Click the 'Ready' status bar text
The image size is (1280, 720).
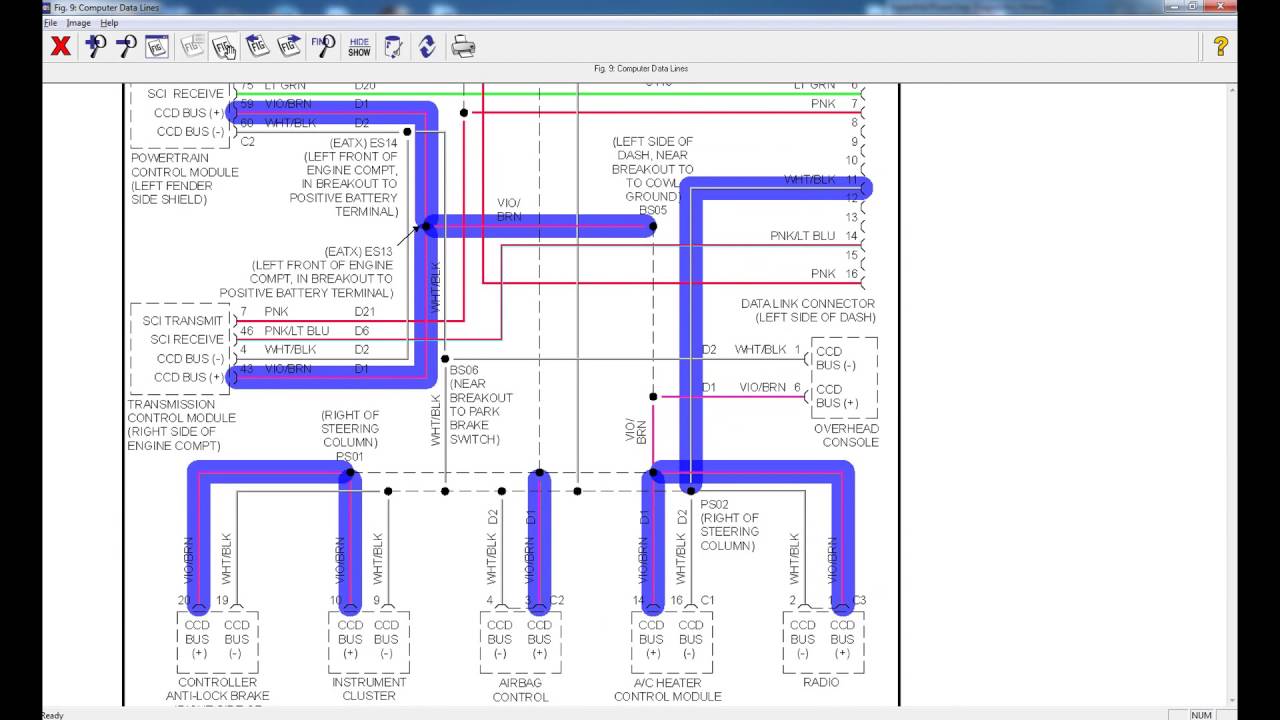[x=53, y=715]
